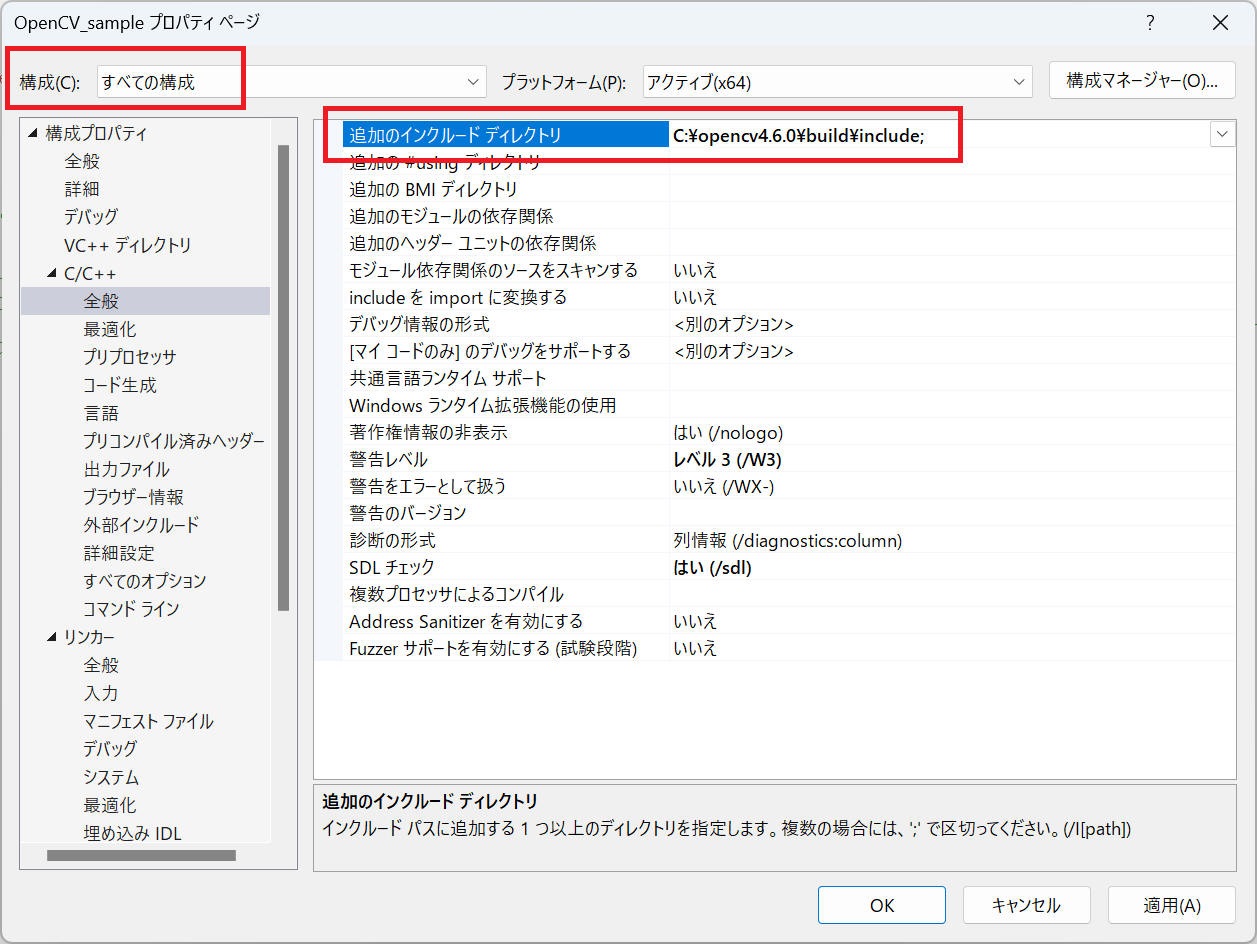Select 外部インクルード in the tree
The image size is (1257, 944).
click(139, 524)
